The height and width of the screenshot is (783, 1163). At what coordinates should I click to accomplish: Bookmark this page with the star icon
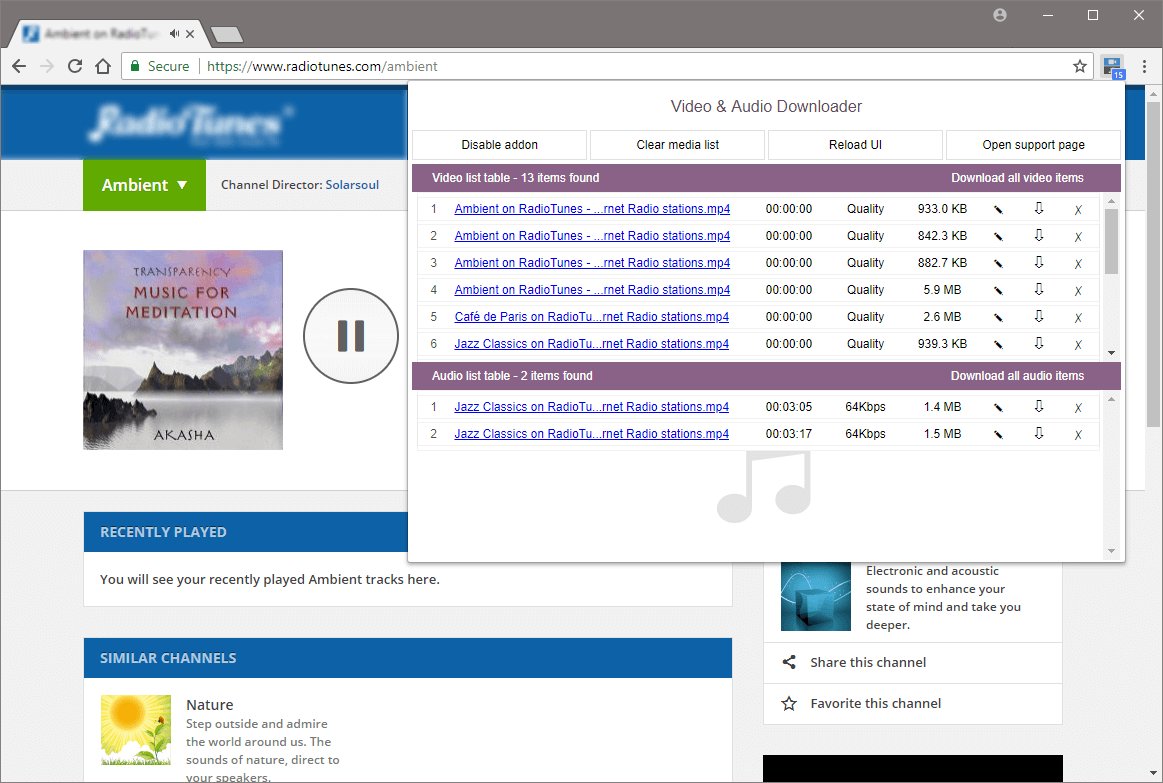click(x=1080, y=66)
